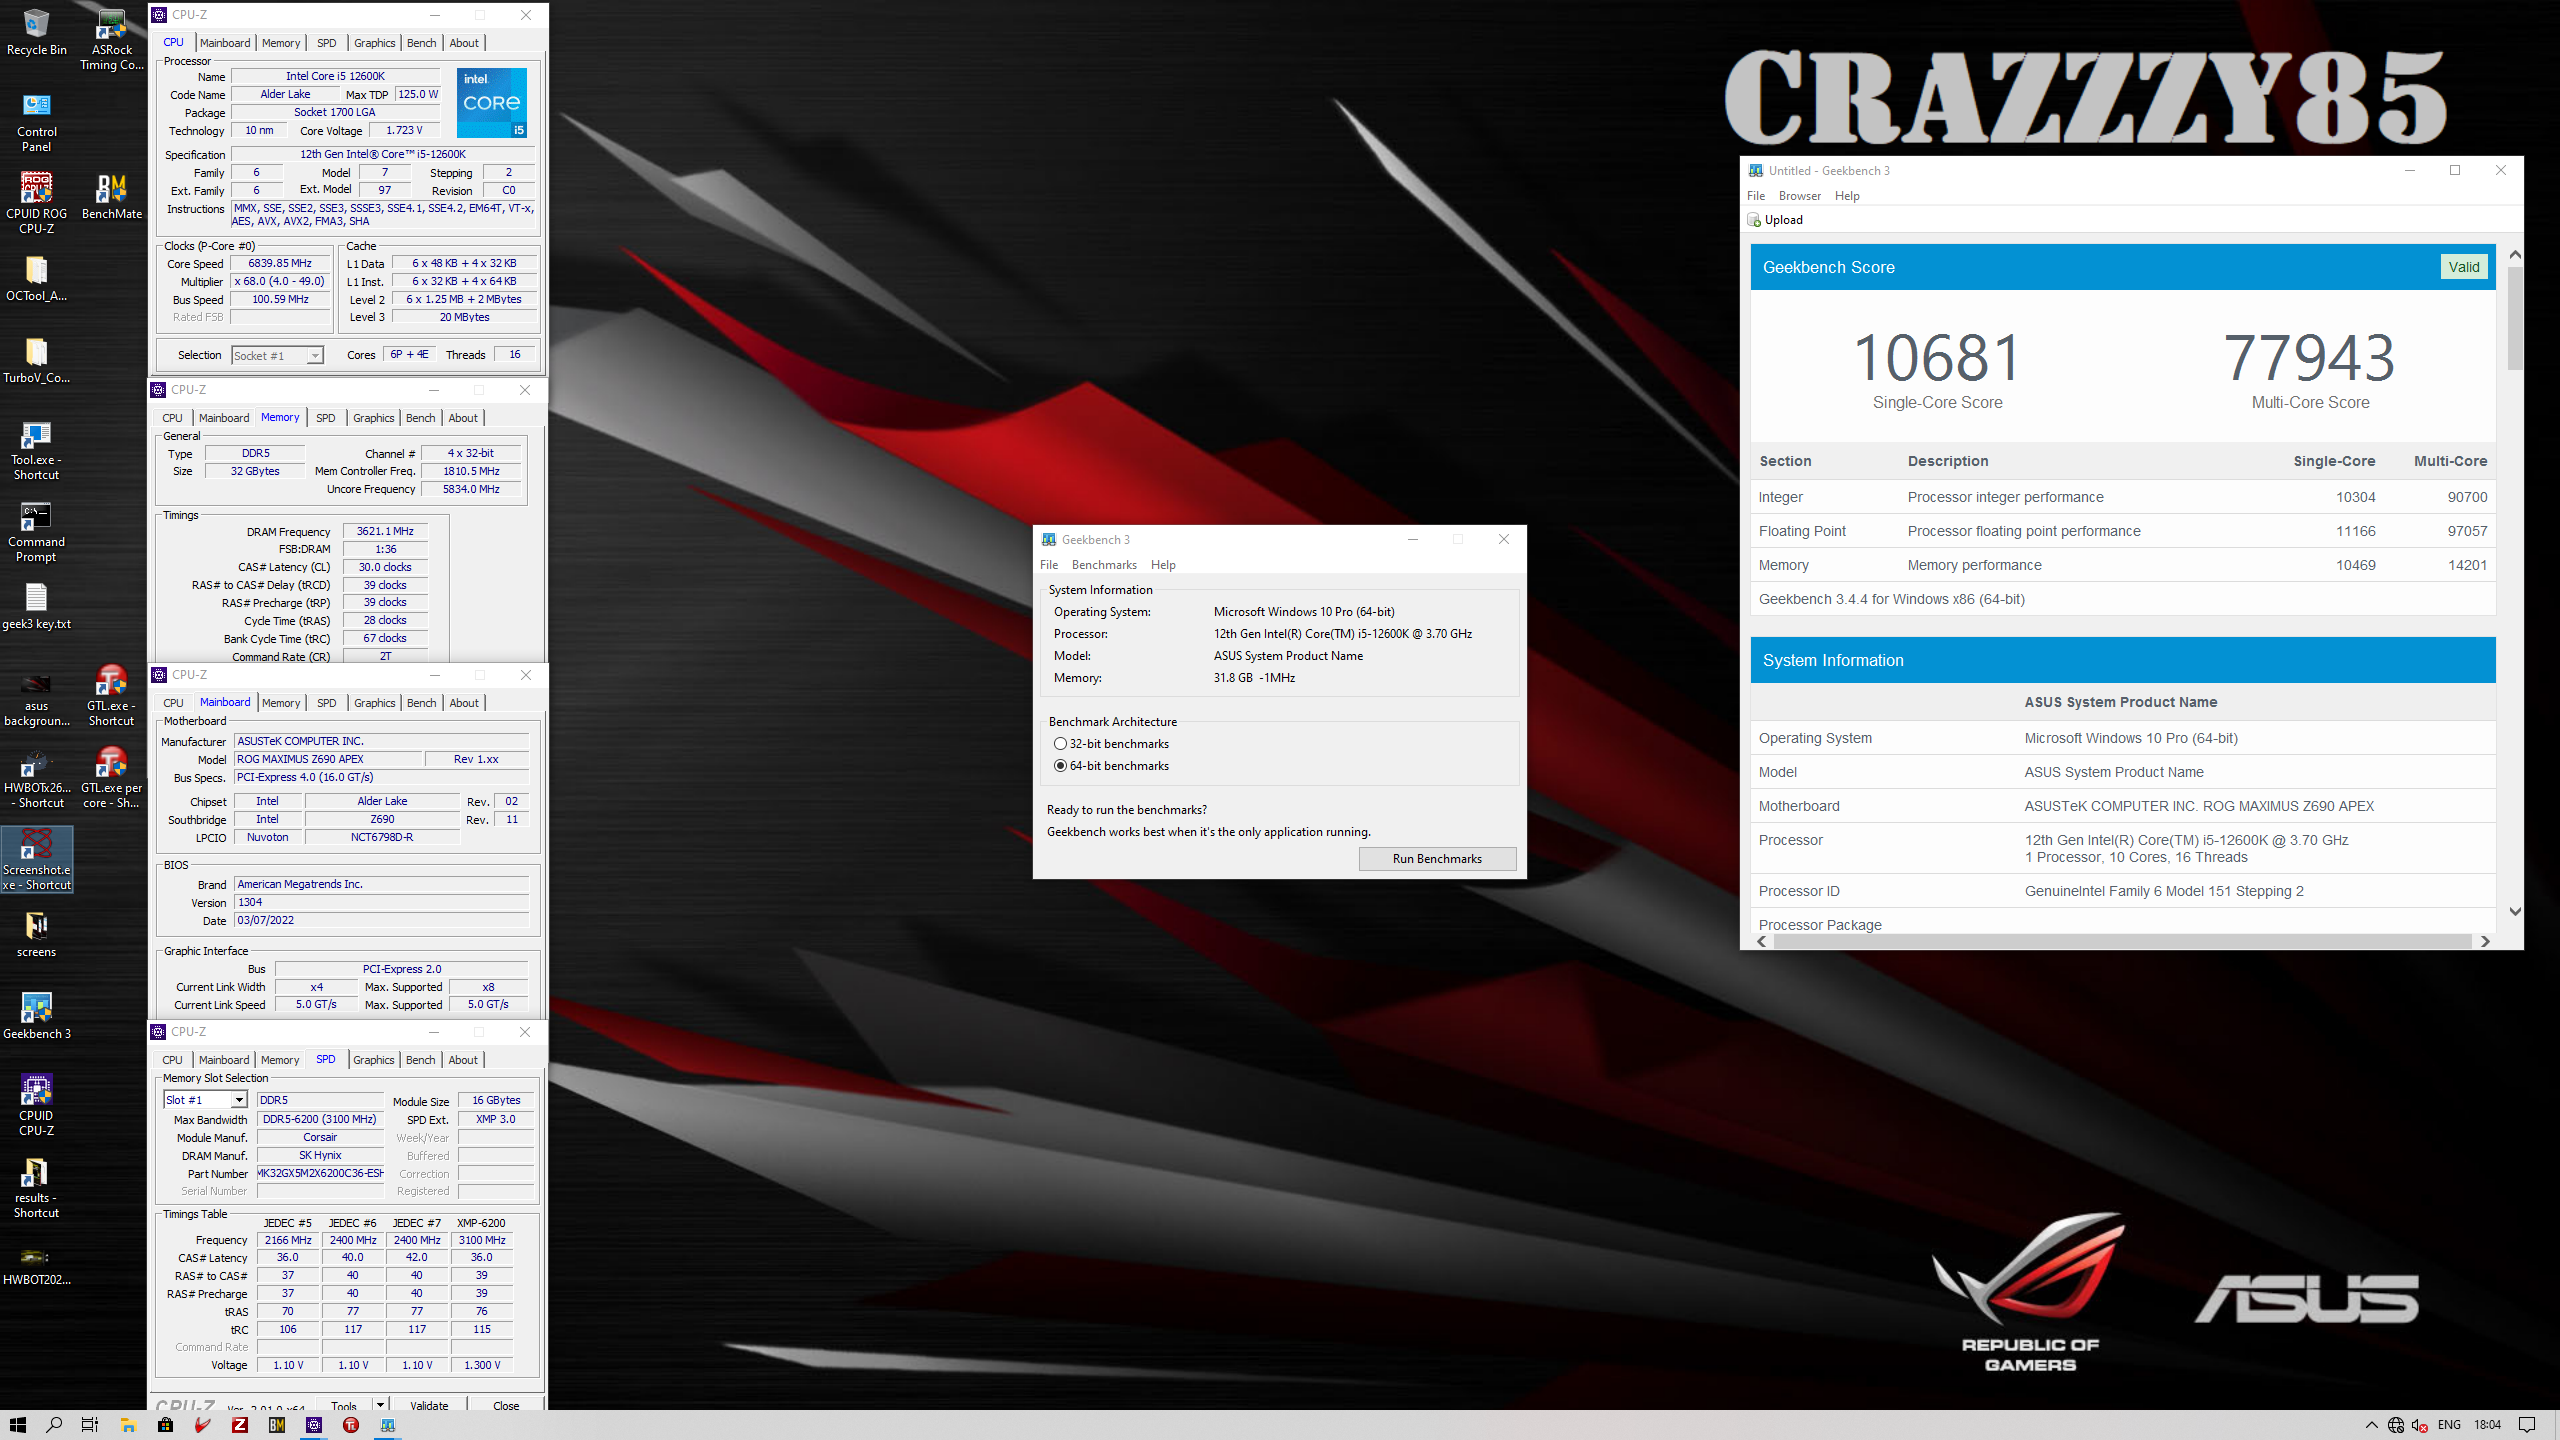2560x1440 pixels.
Task: Select 64-bit benchmarks radio button
Action: [x=1060, y=766]
